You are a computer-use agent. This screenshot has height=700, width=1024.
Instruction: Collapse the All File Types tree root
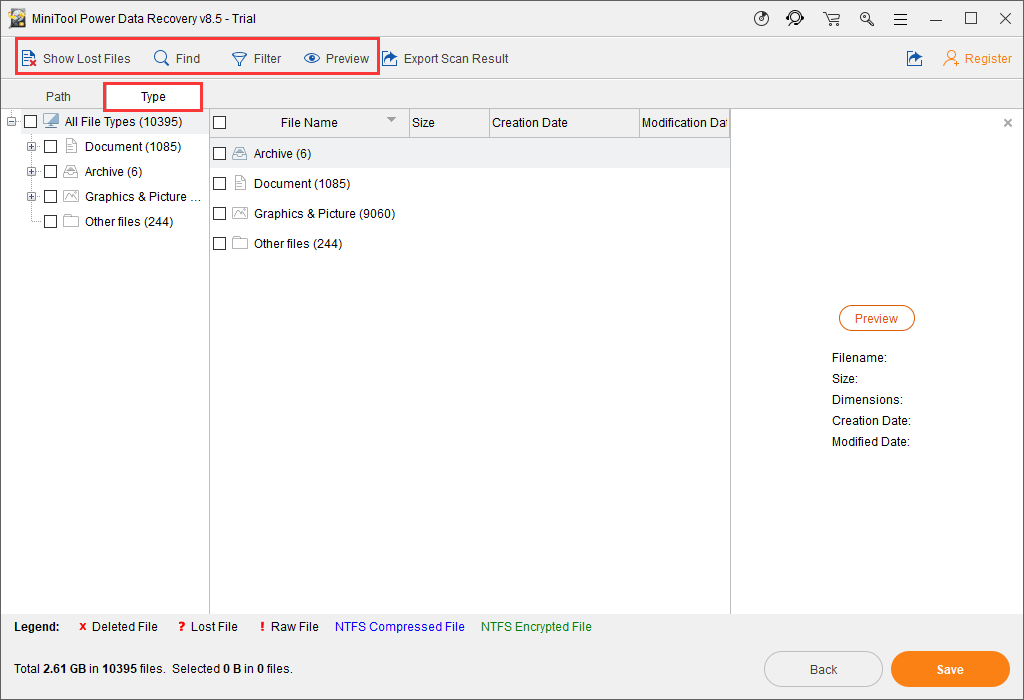12,122
